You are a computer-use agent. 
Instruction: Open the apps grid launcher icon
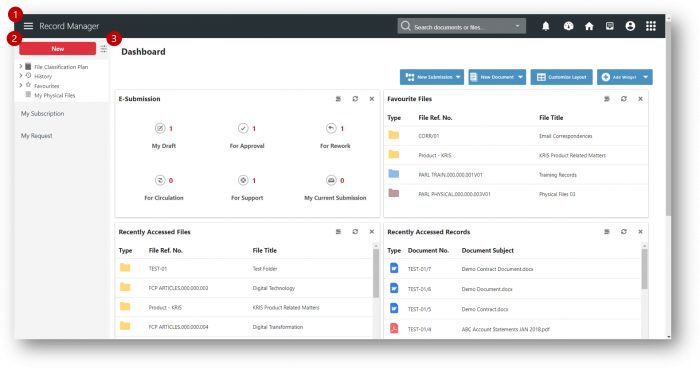pyautogui.click(x=651, y=26)
